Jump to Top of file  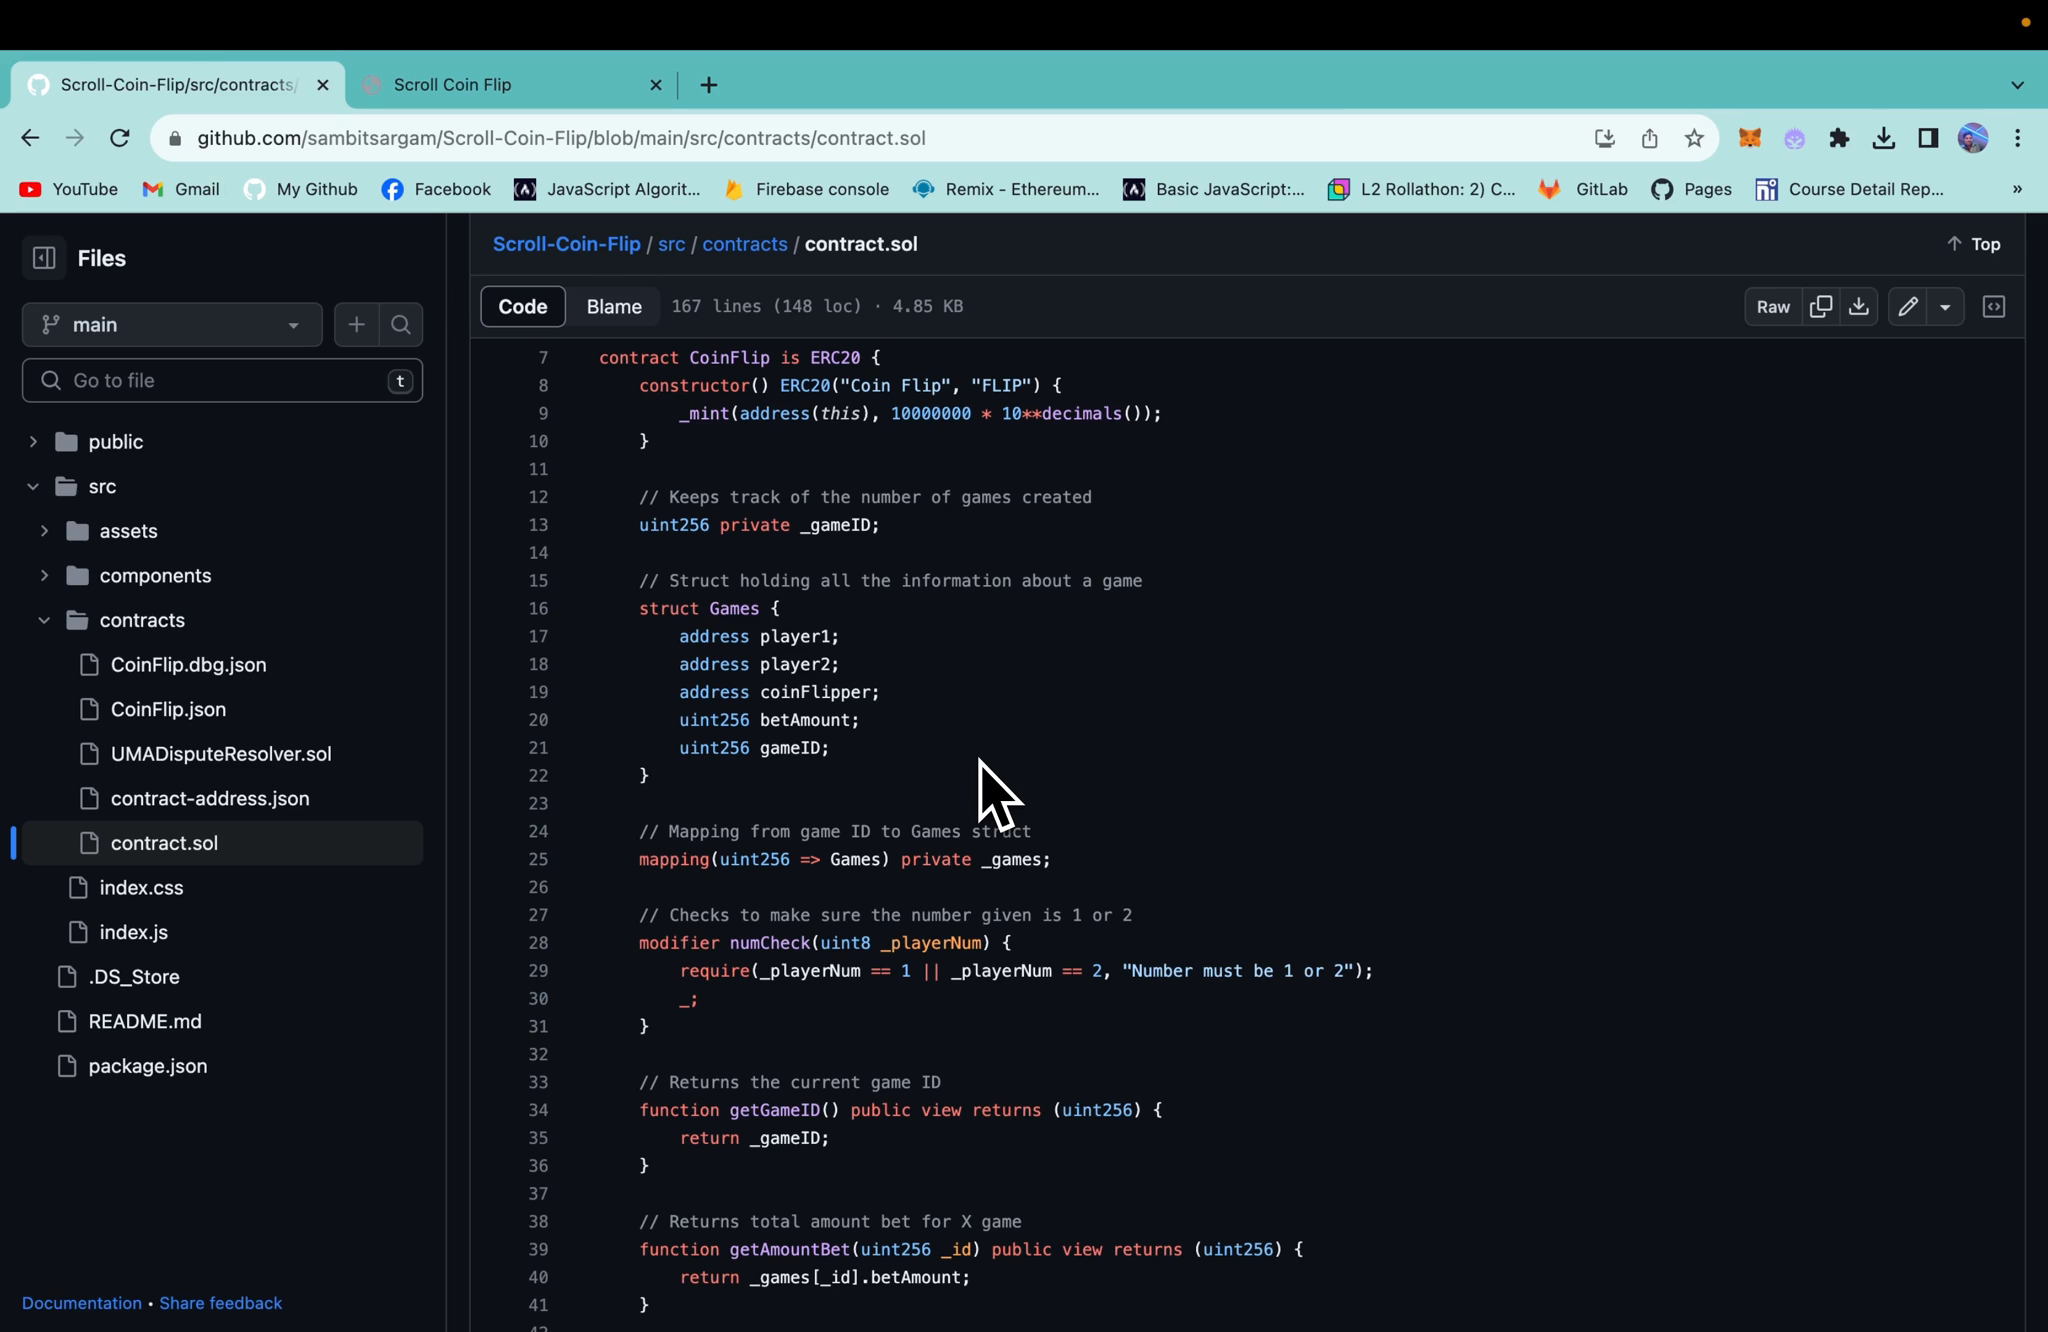point(1973,244)
